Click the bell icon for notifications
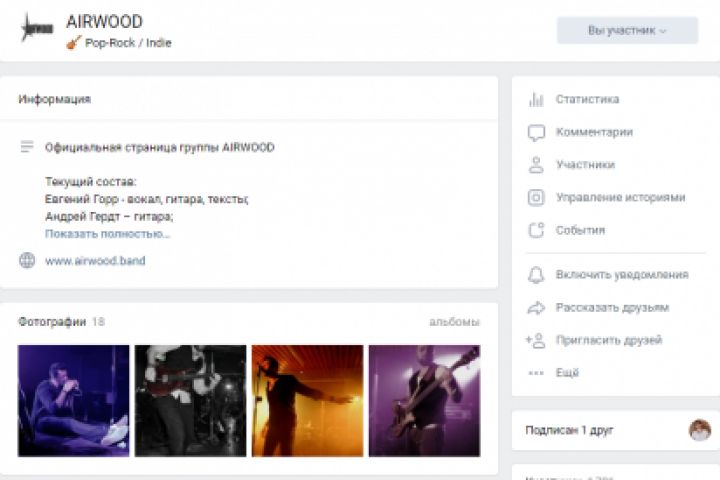This screenshot has width=720, height=480. [x=536, y=275]
